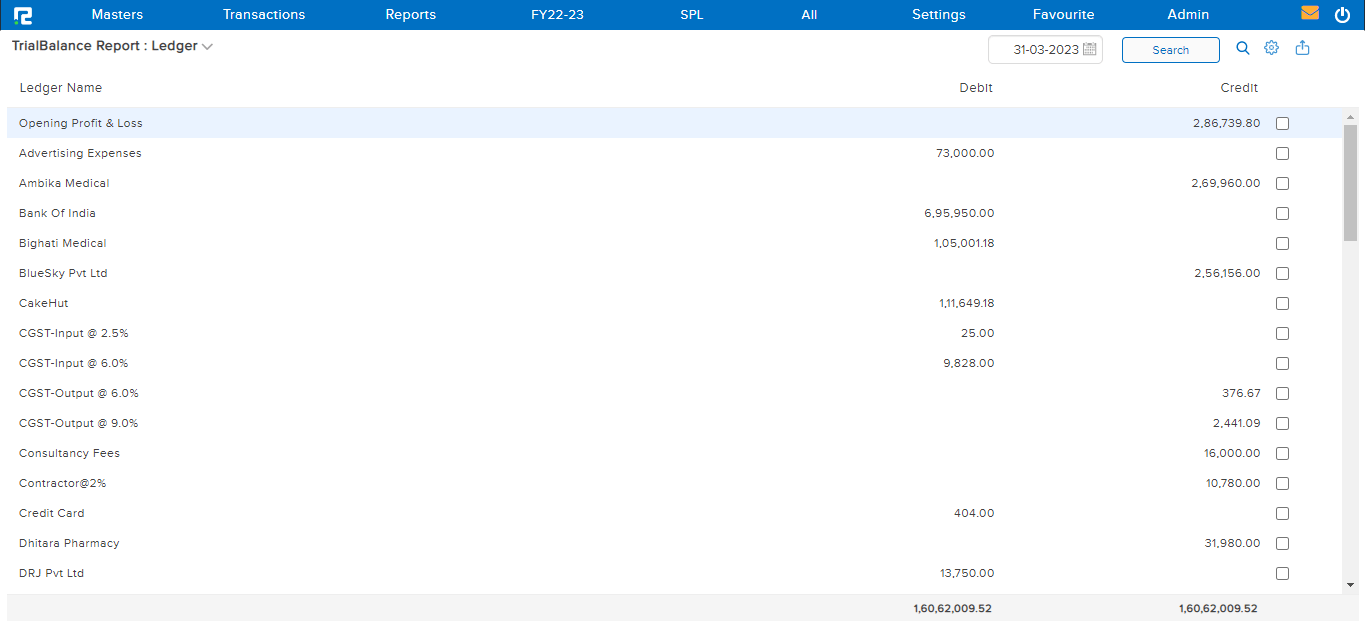Click the scrollbar down arrow
Viewport: 1366px width, 625px height.
[x=1350, y=585]
